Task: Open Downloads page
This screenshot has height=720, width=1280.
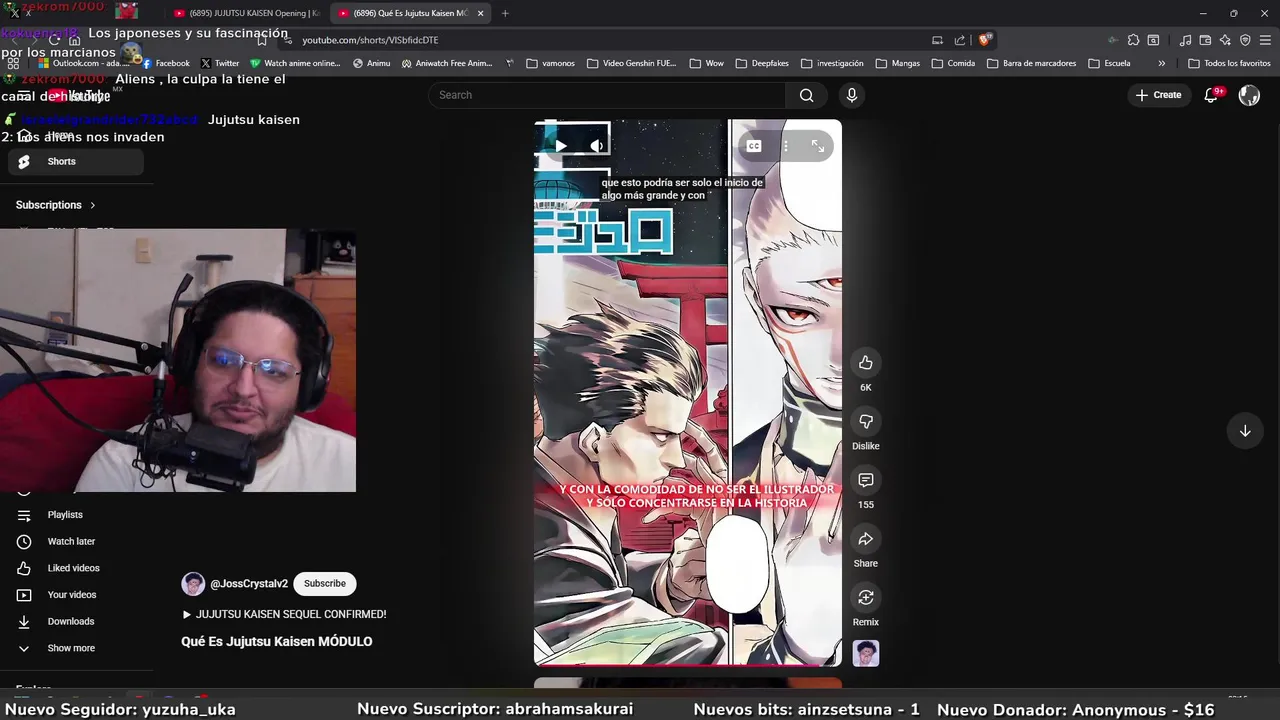Action: coord(76,621)
